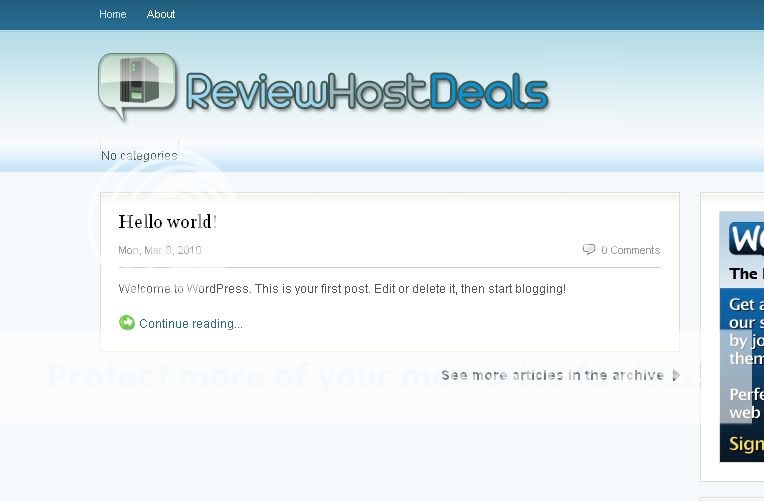Click the server speech-bubble logo icon
Image resolution: width=764 pixels, height=501 pixels.
[x=137, y=86]
